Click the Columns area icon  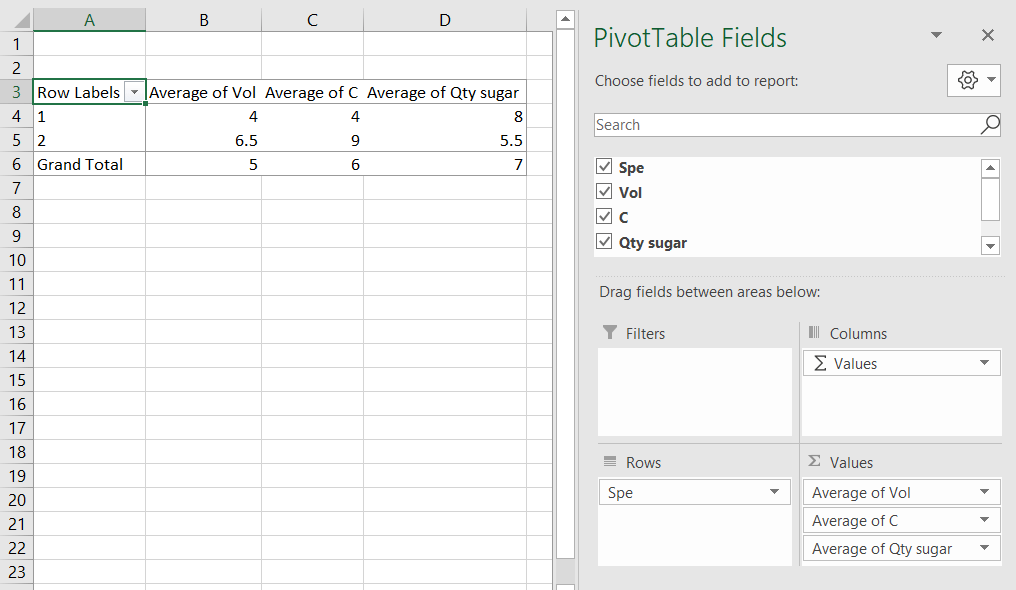click(x=815, y=333)
